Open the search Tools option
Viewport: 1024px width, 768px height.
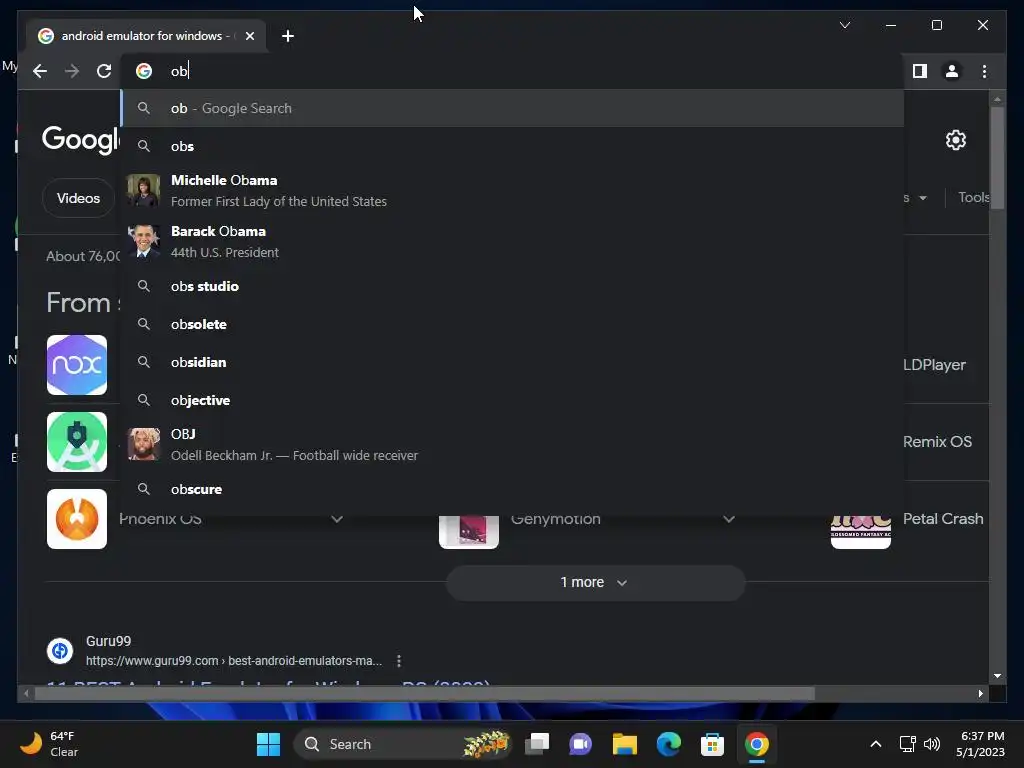[974, 197]
